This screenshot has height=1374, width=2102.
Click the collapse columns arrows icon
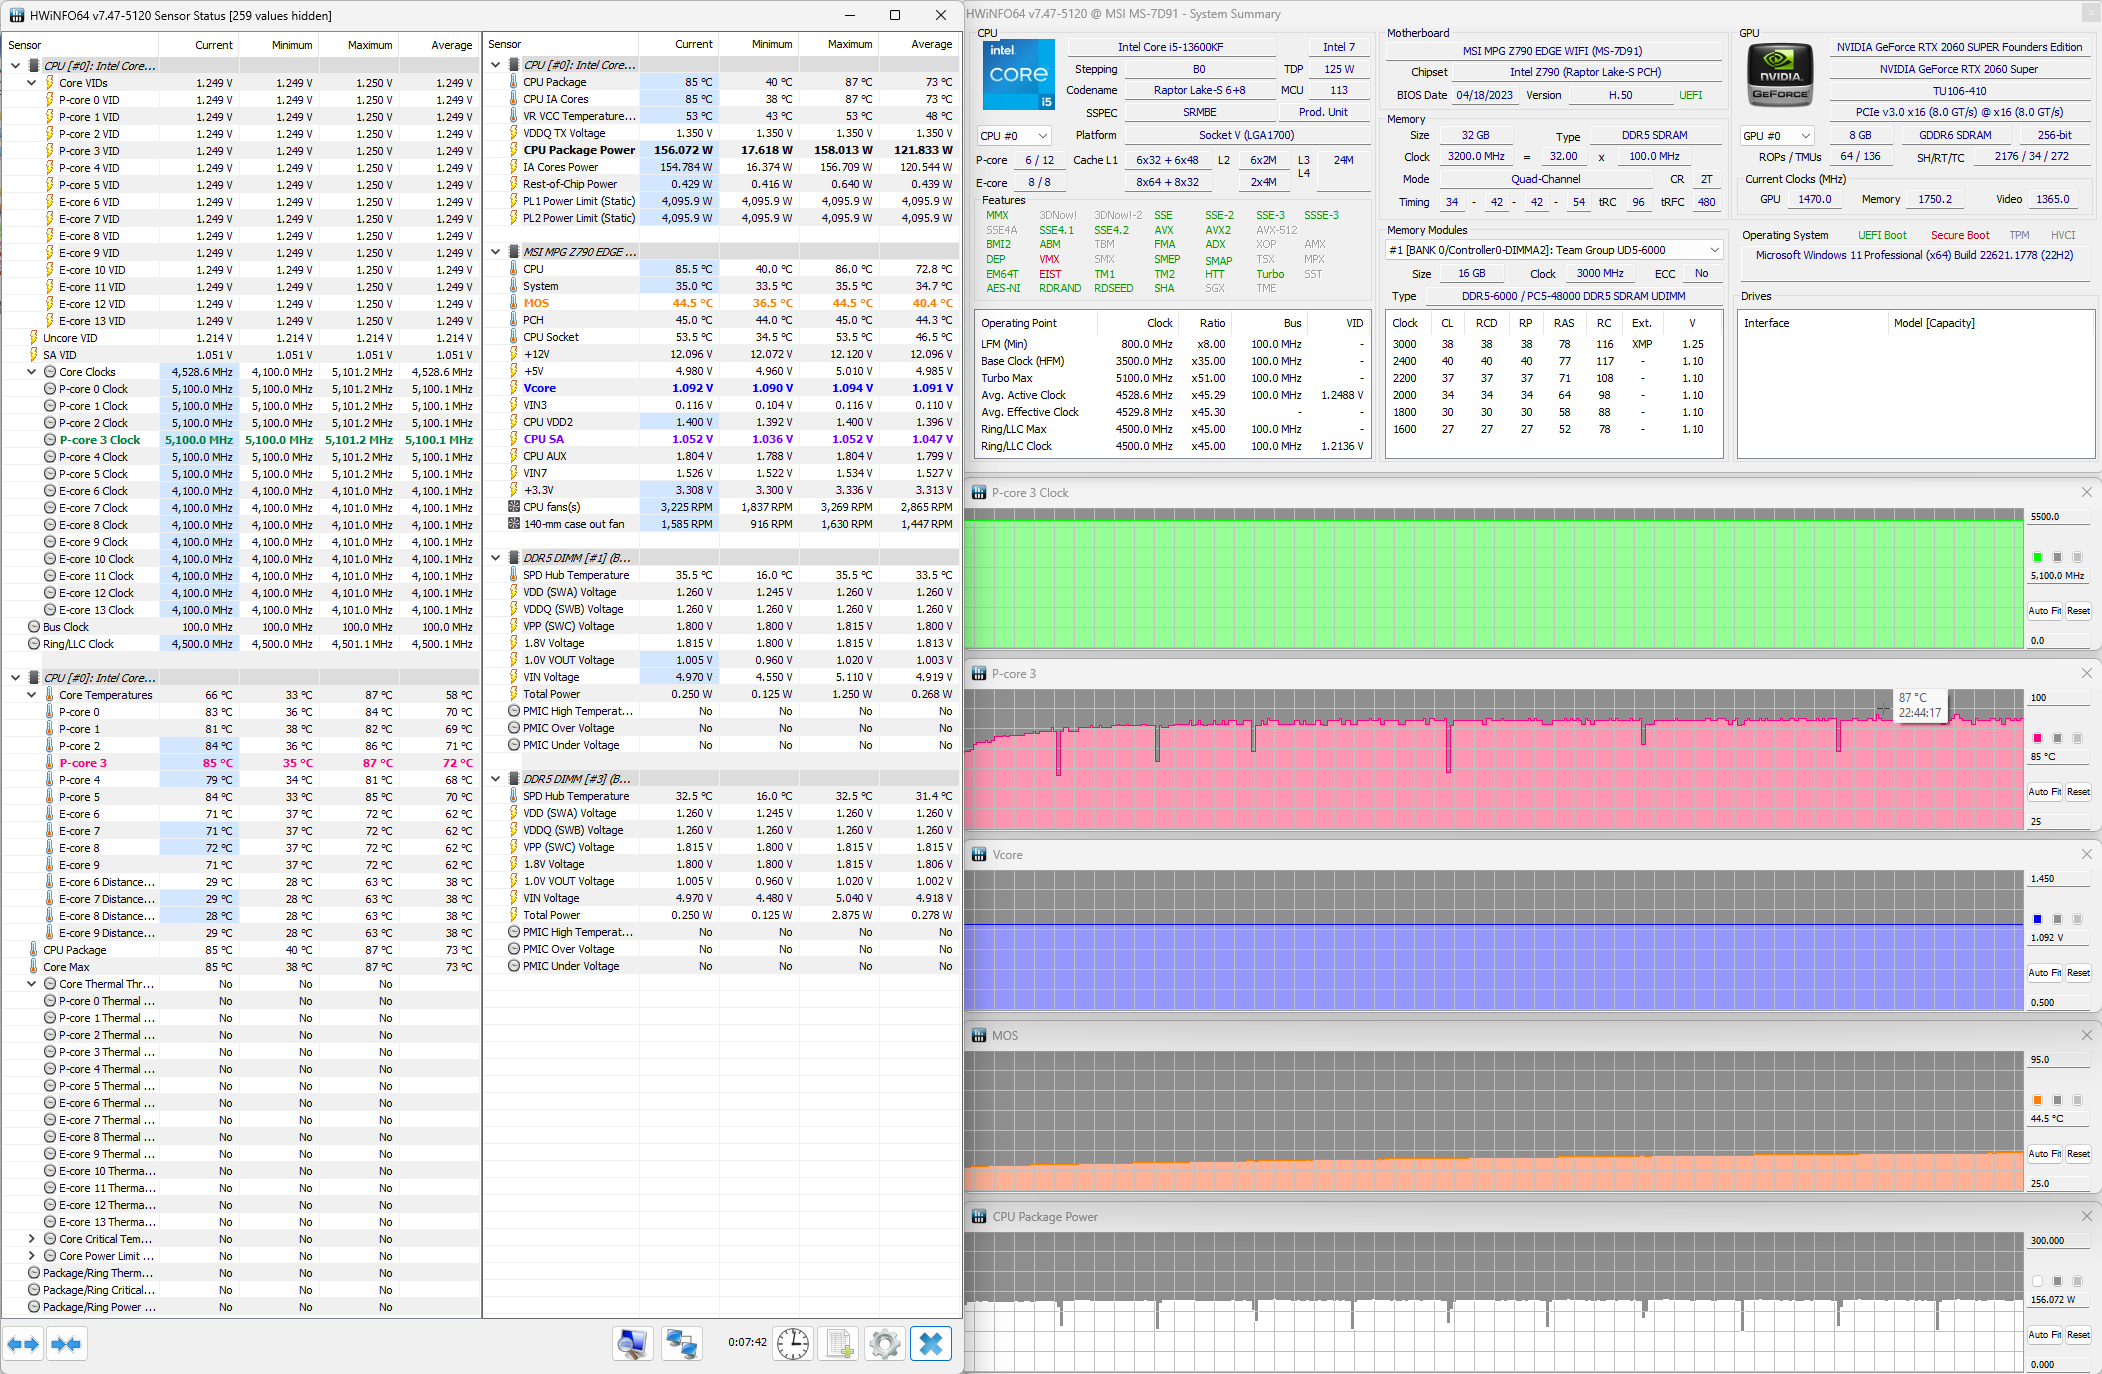pyautogui.click(x=66, y=1344)
